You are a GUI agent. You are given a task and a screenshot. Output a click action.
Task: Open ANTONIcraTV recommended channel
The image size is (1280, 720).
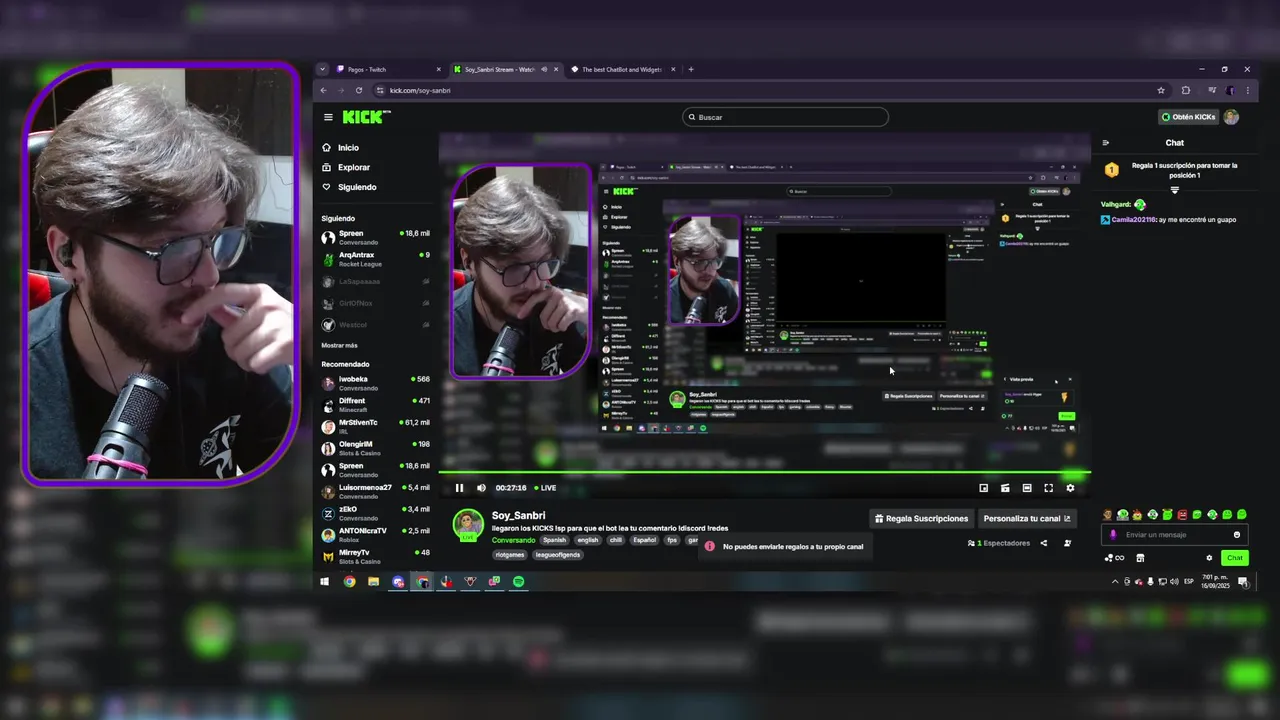click(375, 534)
